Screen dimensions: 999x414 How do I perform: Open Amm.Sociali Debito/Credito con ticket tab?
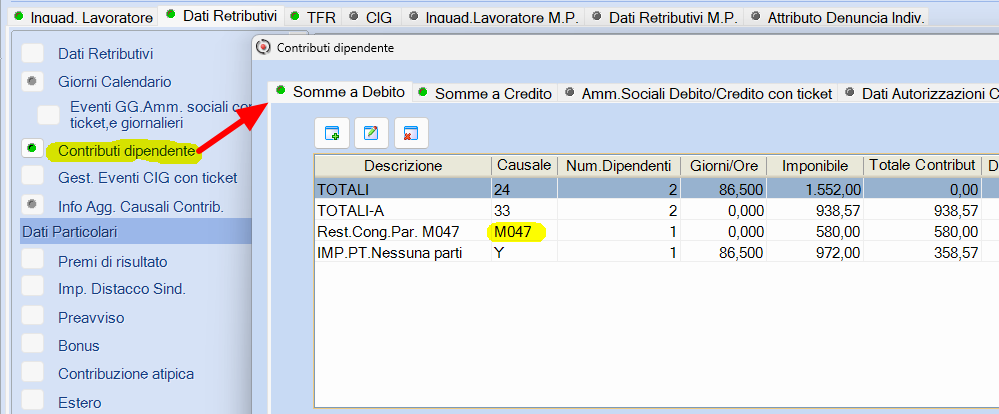click(699, 94)
